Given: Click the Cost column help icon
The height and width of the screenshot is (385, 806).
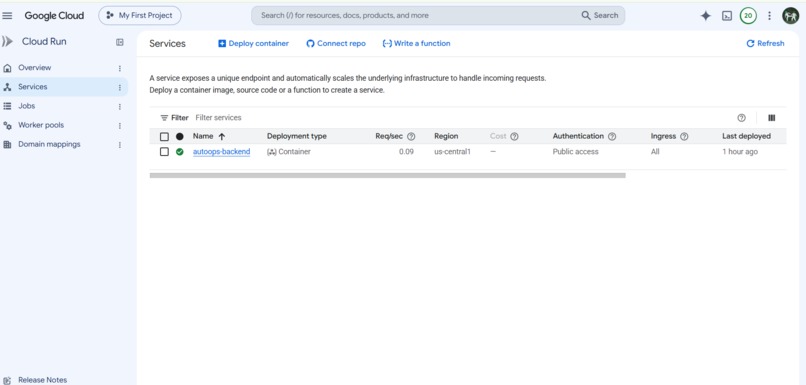Looking at the screenshot, I should click(x=514, y=137).
